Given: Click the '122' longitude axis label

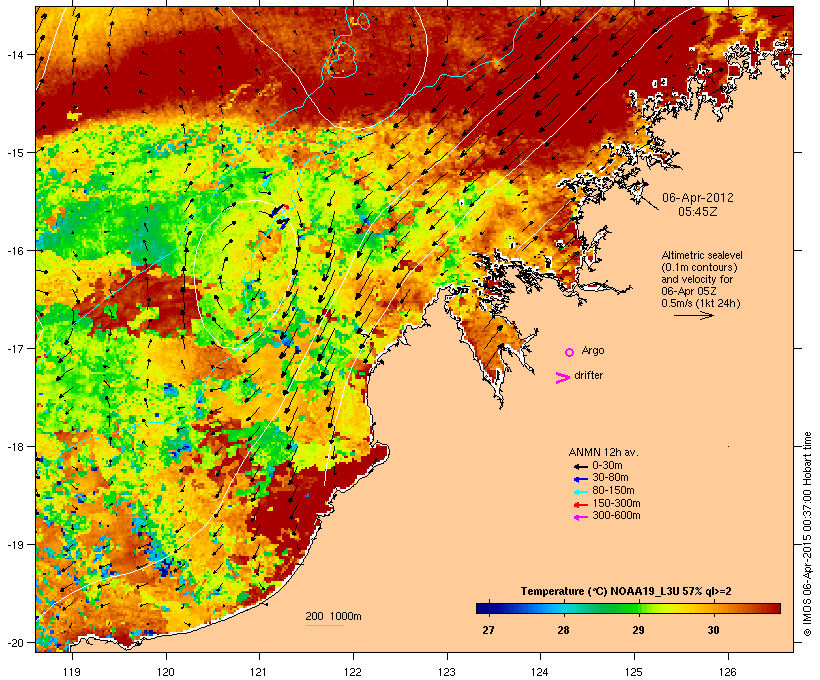Looking at the screenshot, I should [x=352, y=672].
